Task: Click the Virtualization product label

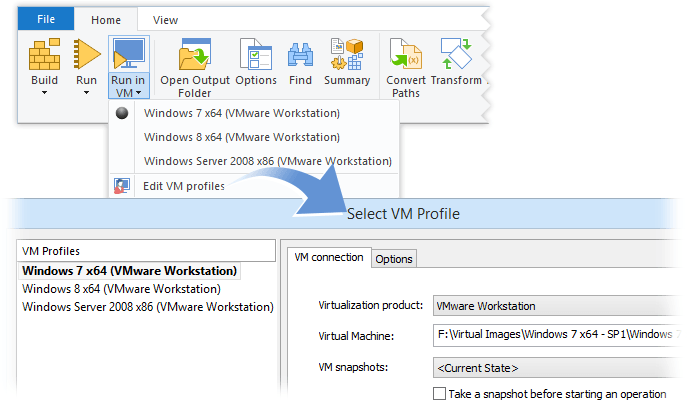Action: (371, 305)
